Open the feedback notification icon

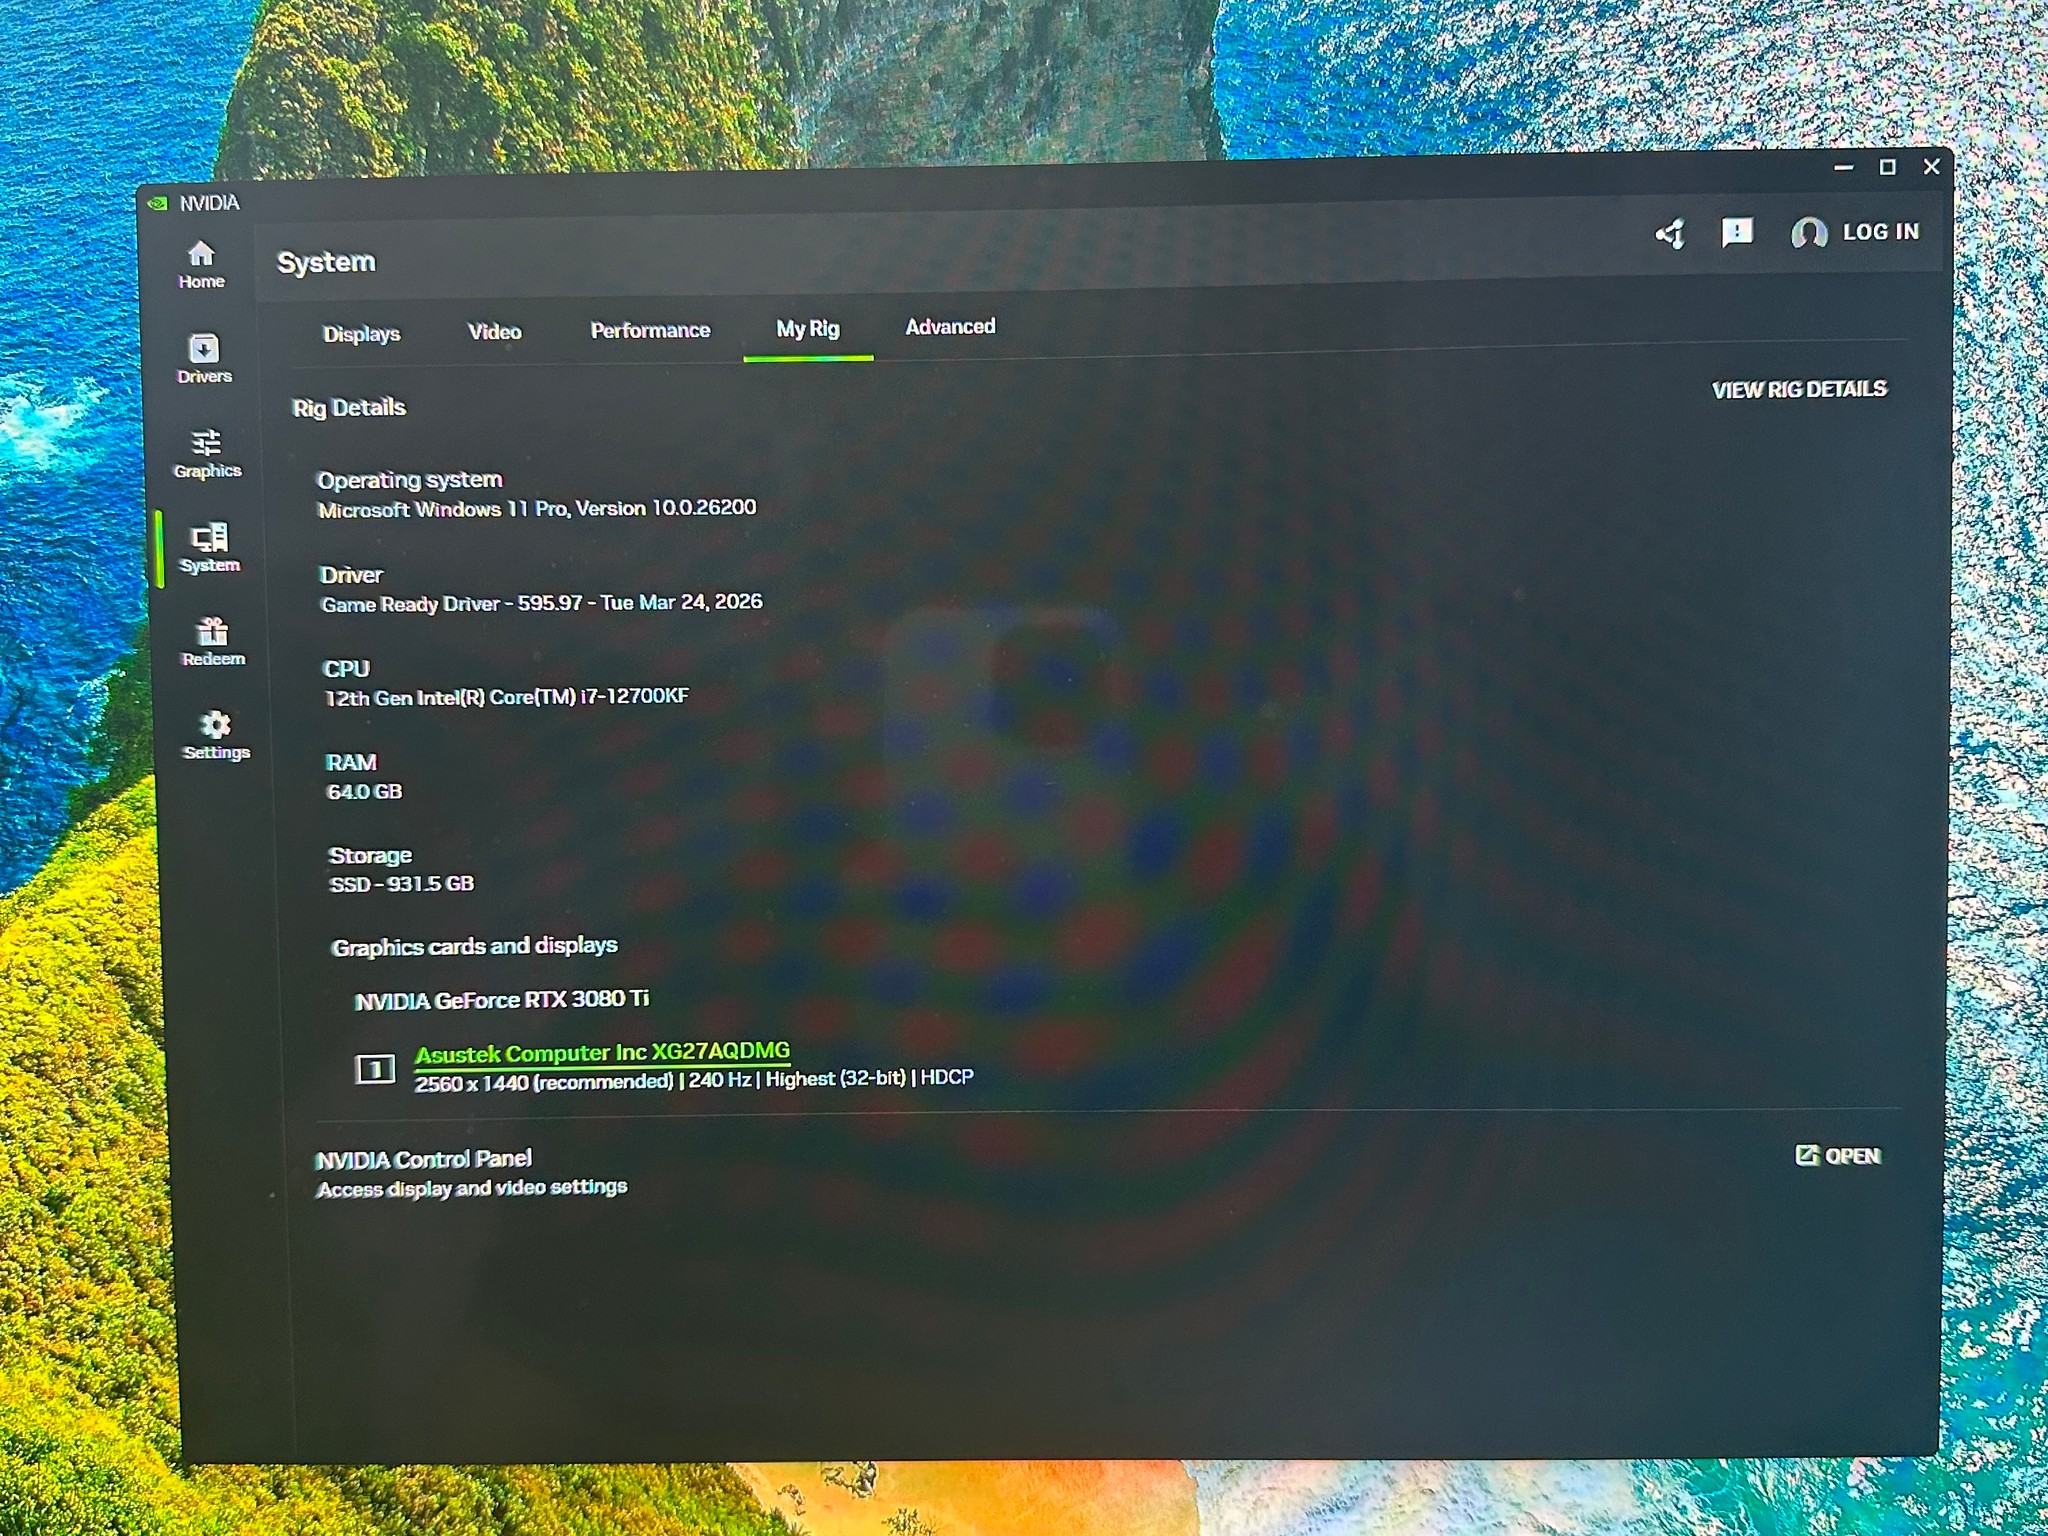[1737, 233]
